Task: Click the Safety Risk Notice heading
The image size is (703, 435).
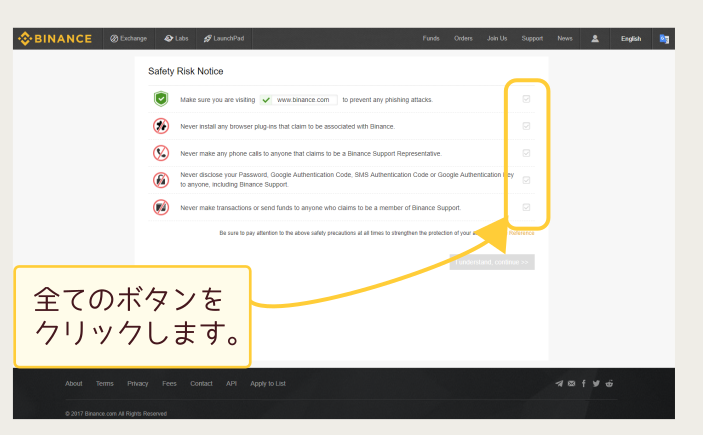Action: (186, 71)
